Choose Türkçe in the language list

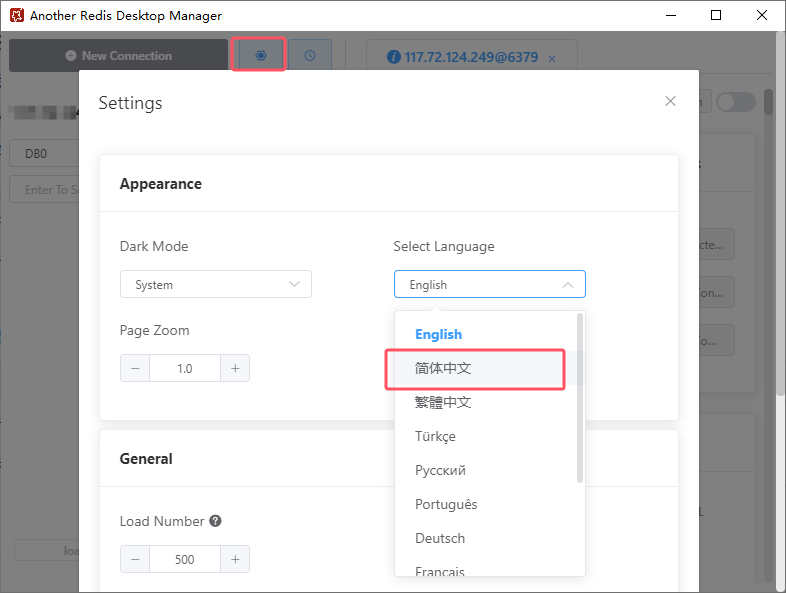pyautogui.click(x=435, y=436)
